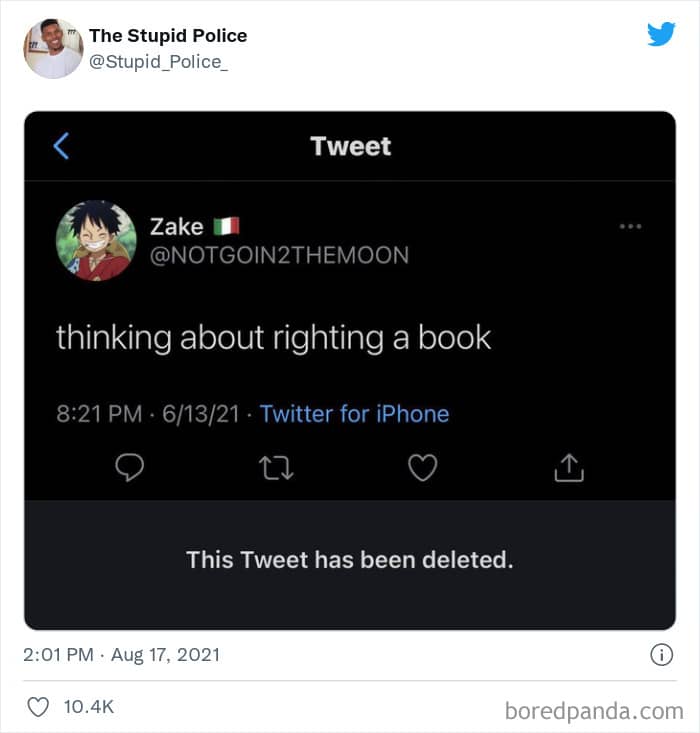This screenshot has height=733, width=700.
Task: Open the tweet info circle icon
Action: coord(661,654)
